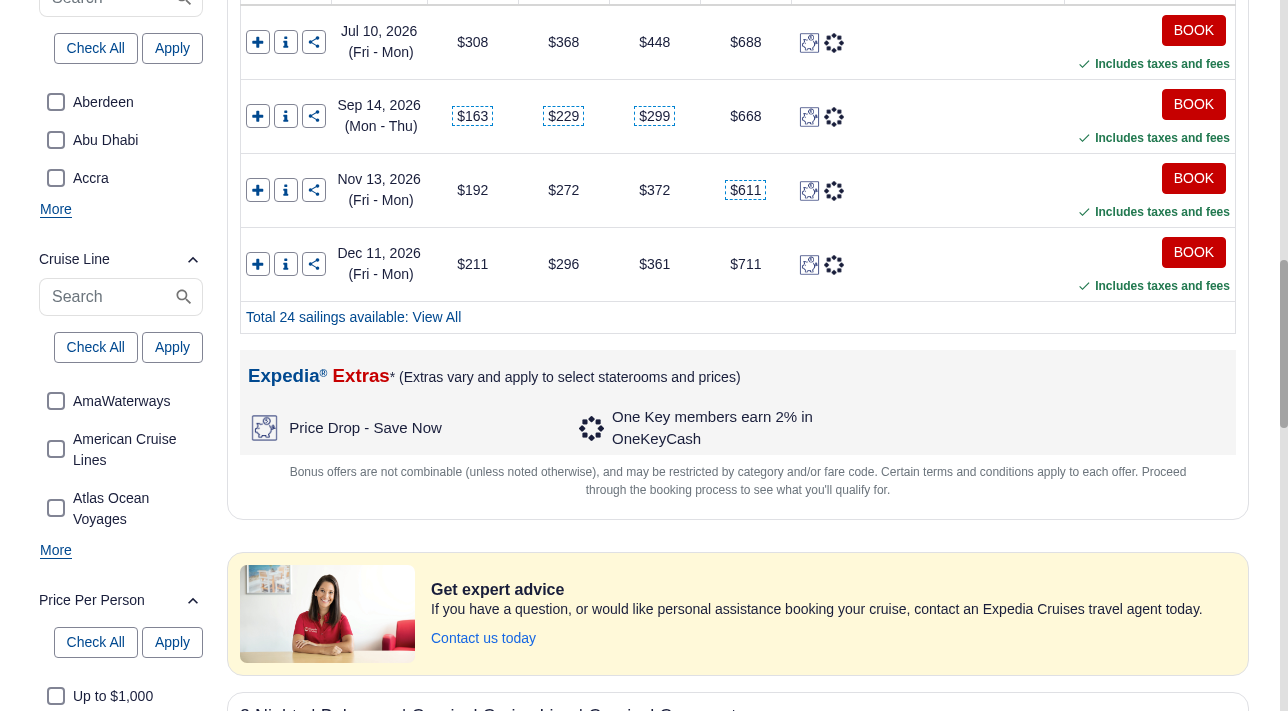Share the Jul 10, 2026 sailing
Viewport: 1288px width, 711px height.
(314, 42)
